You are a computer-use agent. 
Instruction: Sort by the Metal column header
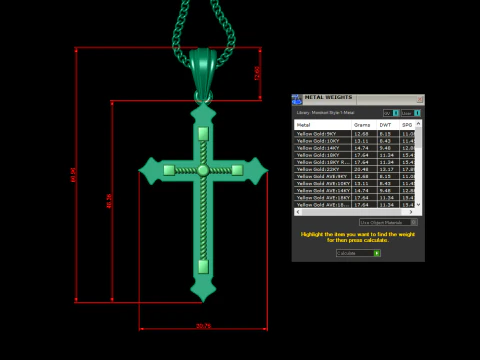(x=323, y=125)
